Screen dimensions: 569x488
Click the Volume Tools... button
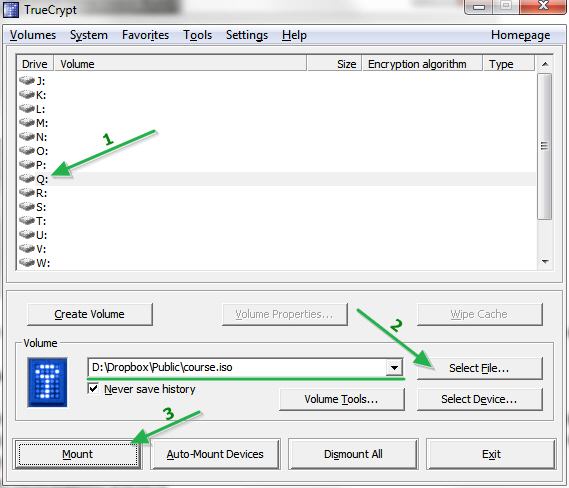pos(341,399)
